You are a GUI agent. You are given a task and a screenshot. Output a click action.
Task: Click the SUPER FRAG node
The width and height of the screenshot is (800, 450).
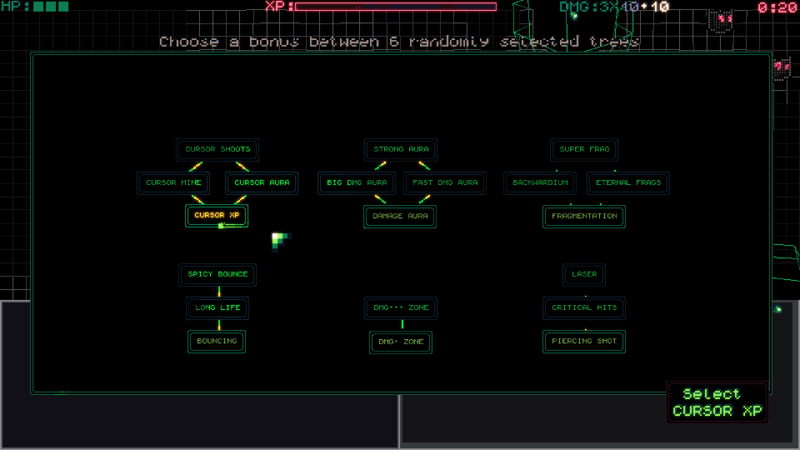[584, 149]
